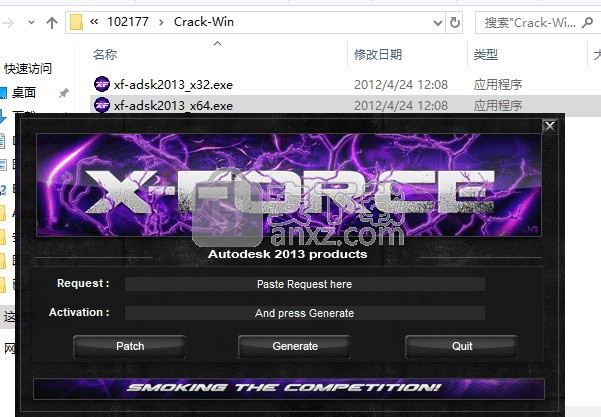
Task: Click the Patch button
Action: point(130,346)
